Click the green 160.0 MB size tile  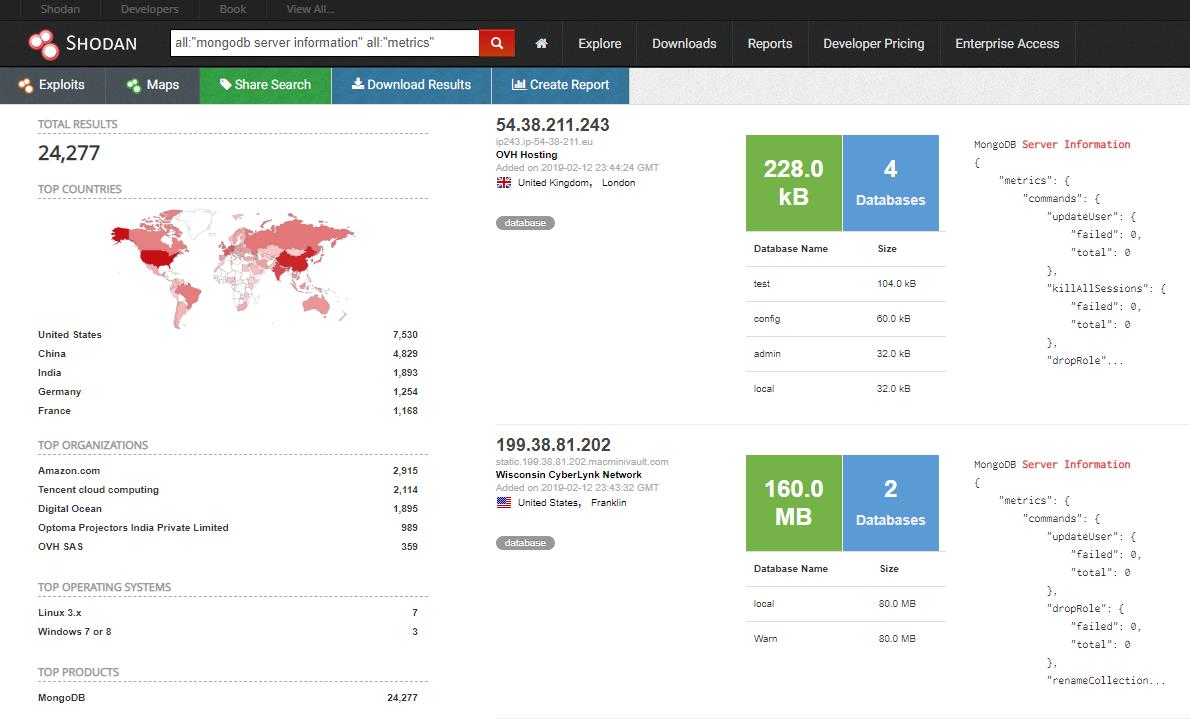[x=794, y=503]
